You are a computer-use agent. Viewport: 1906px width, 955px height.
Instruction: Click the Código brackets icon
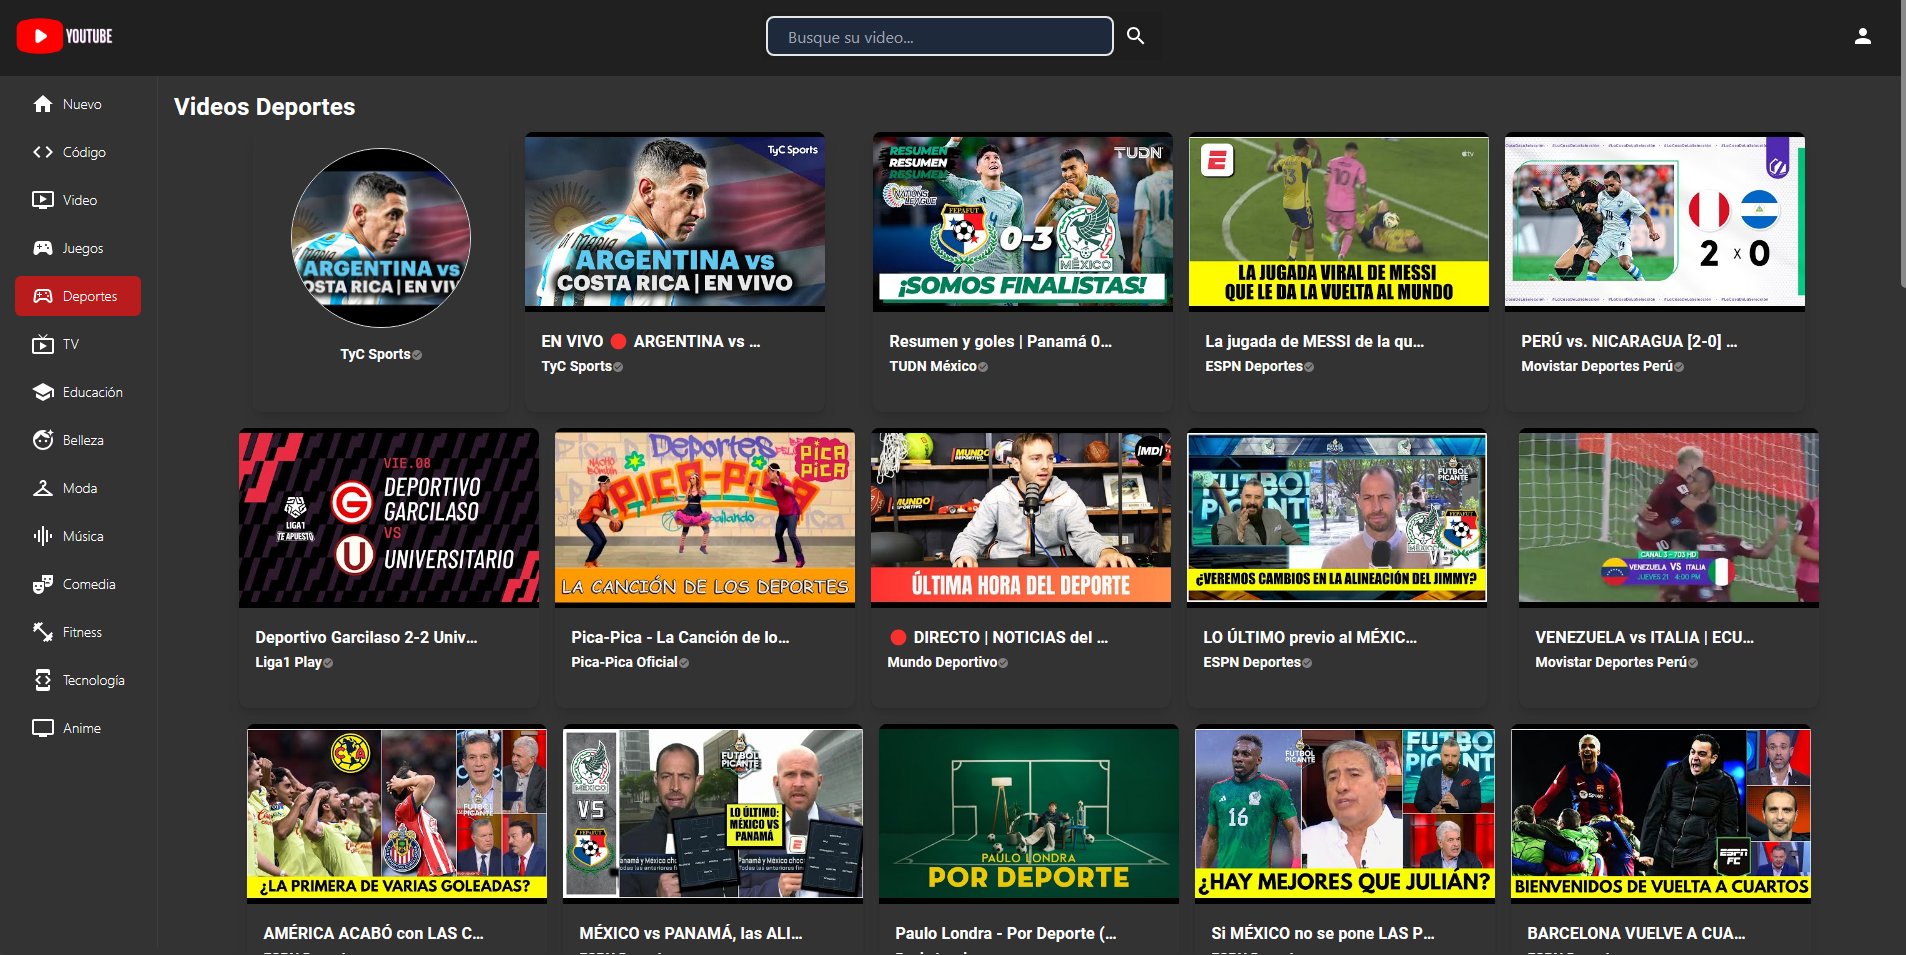point(43,152)
